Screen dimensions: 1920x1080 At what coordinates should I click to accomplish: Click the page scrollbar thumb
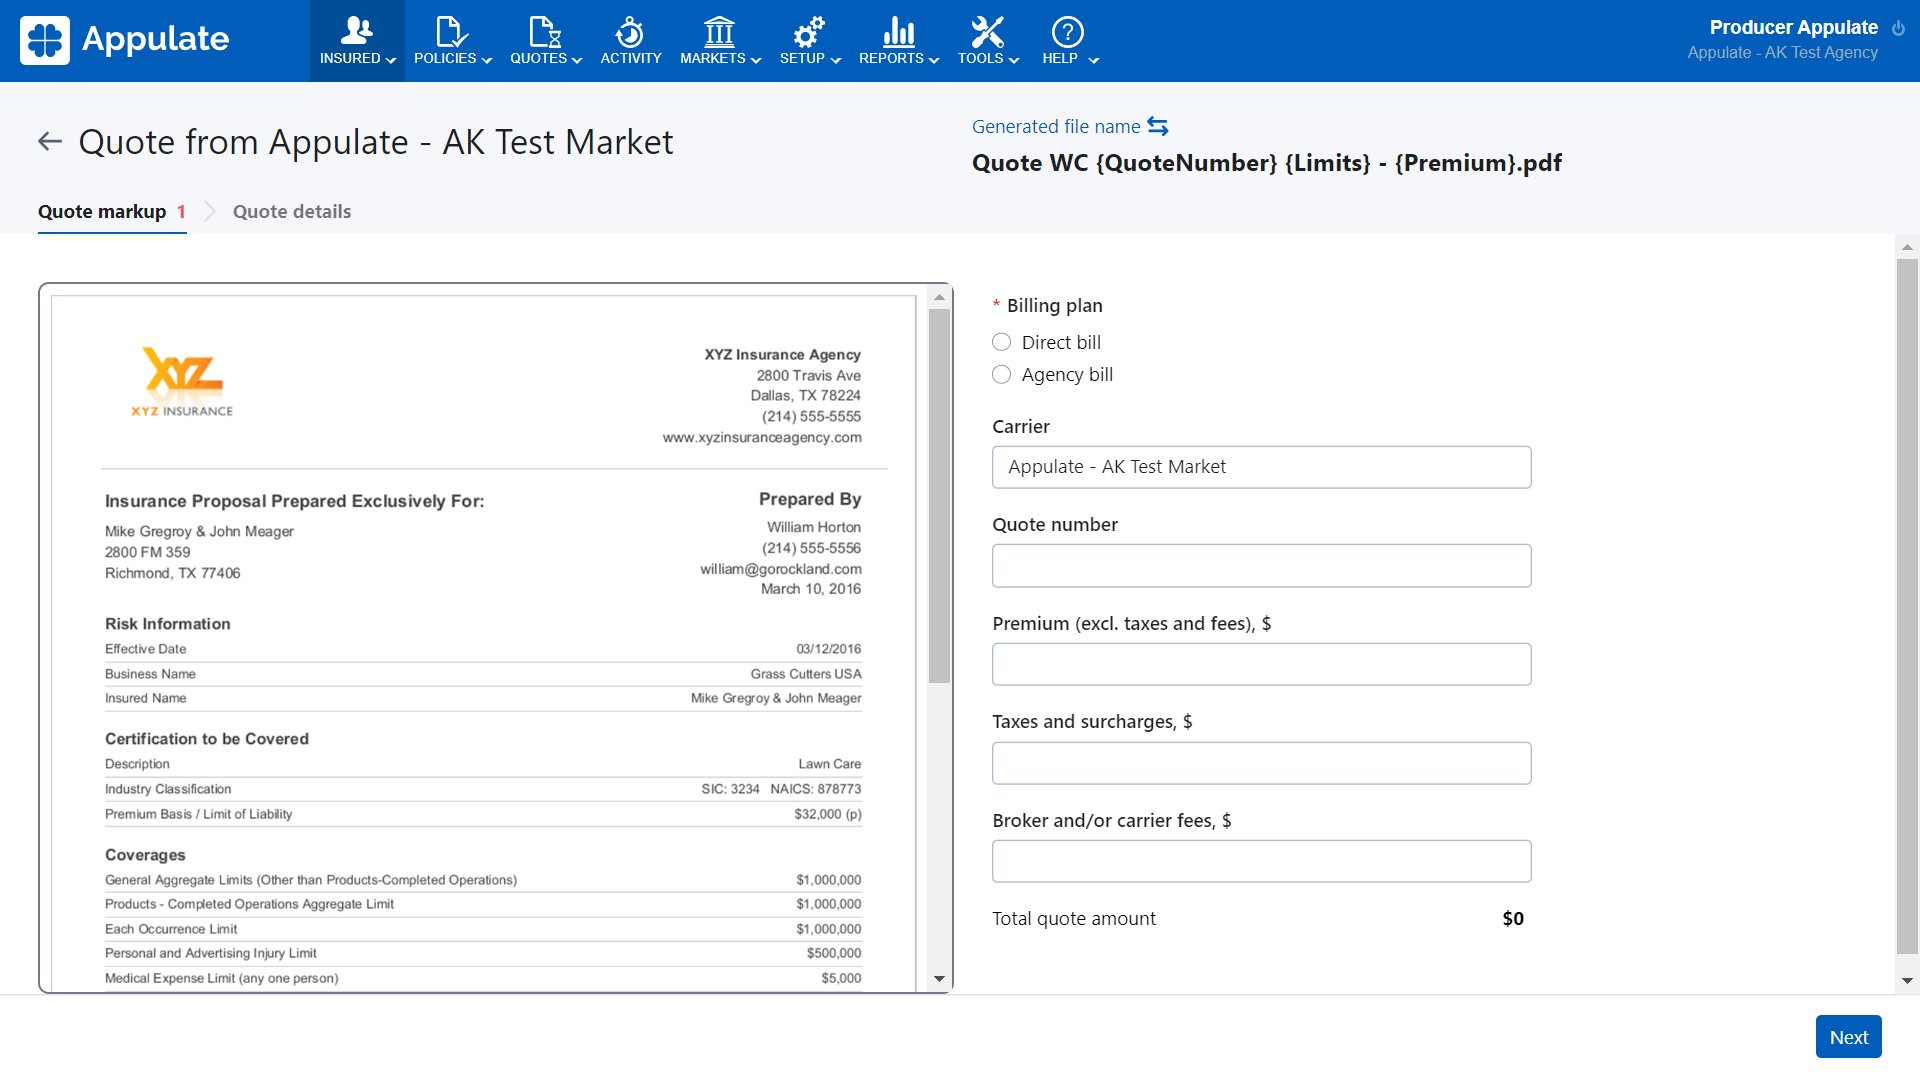click(1907, 606)
